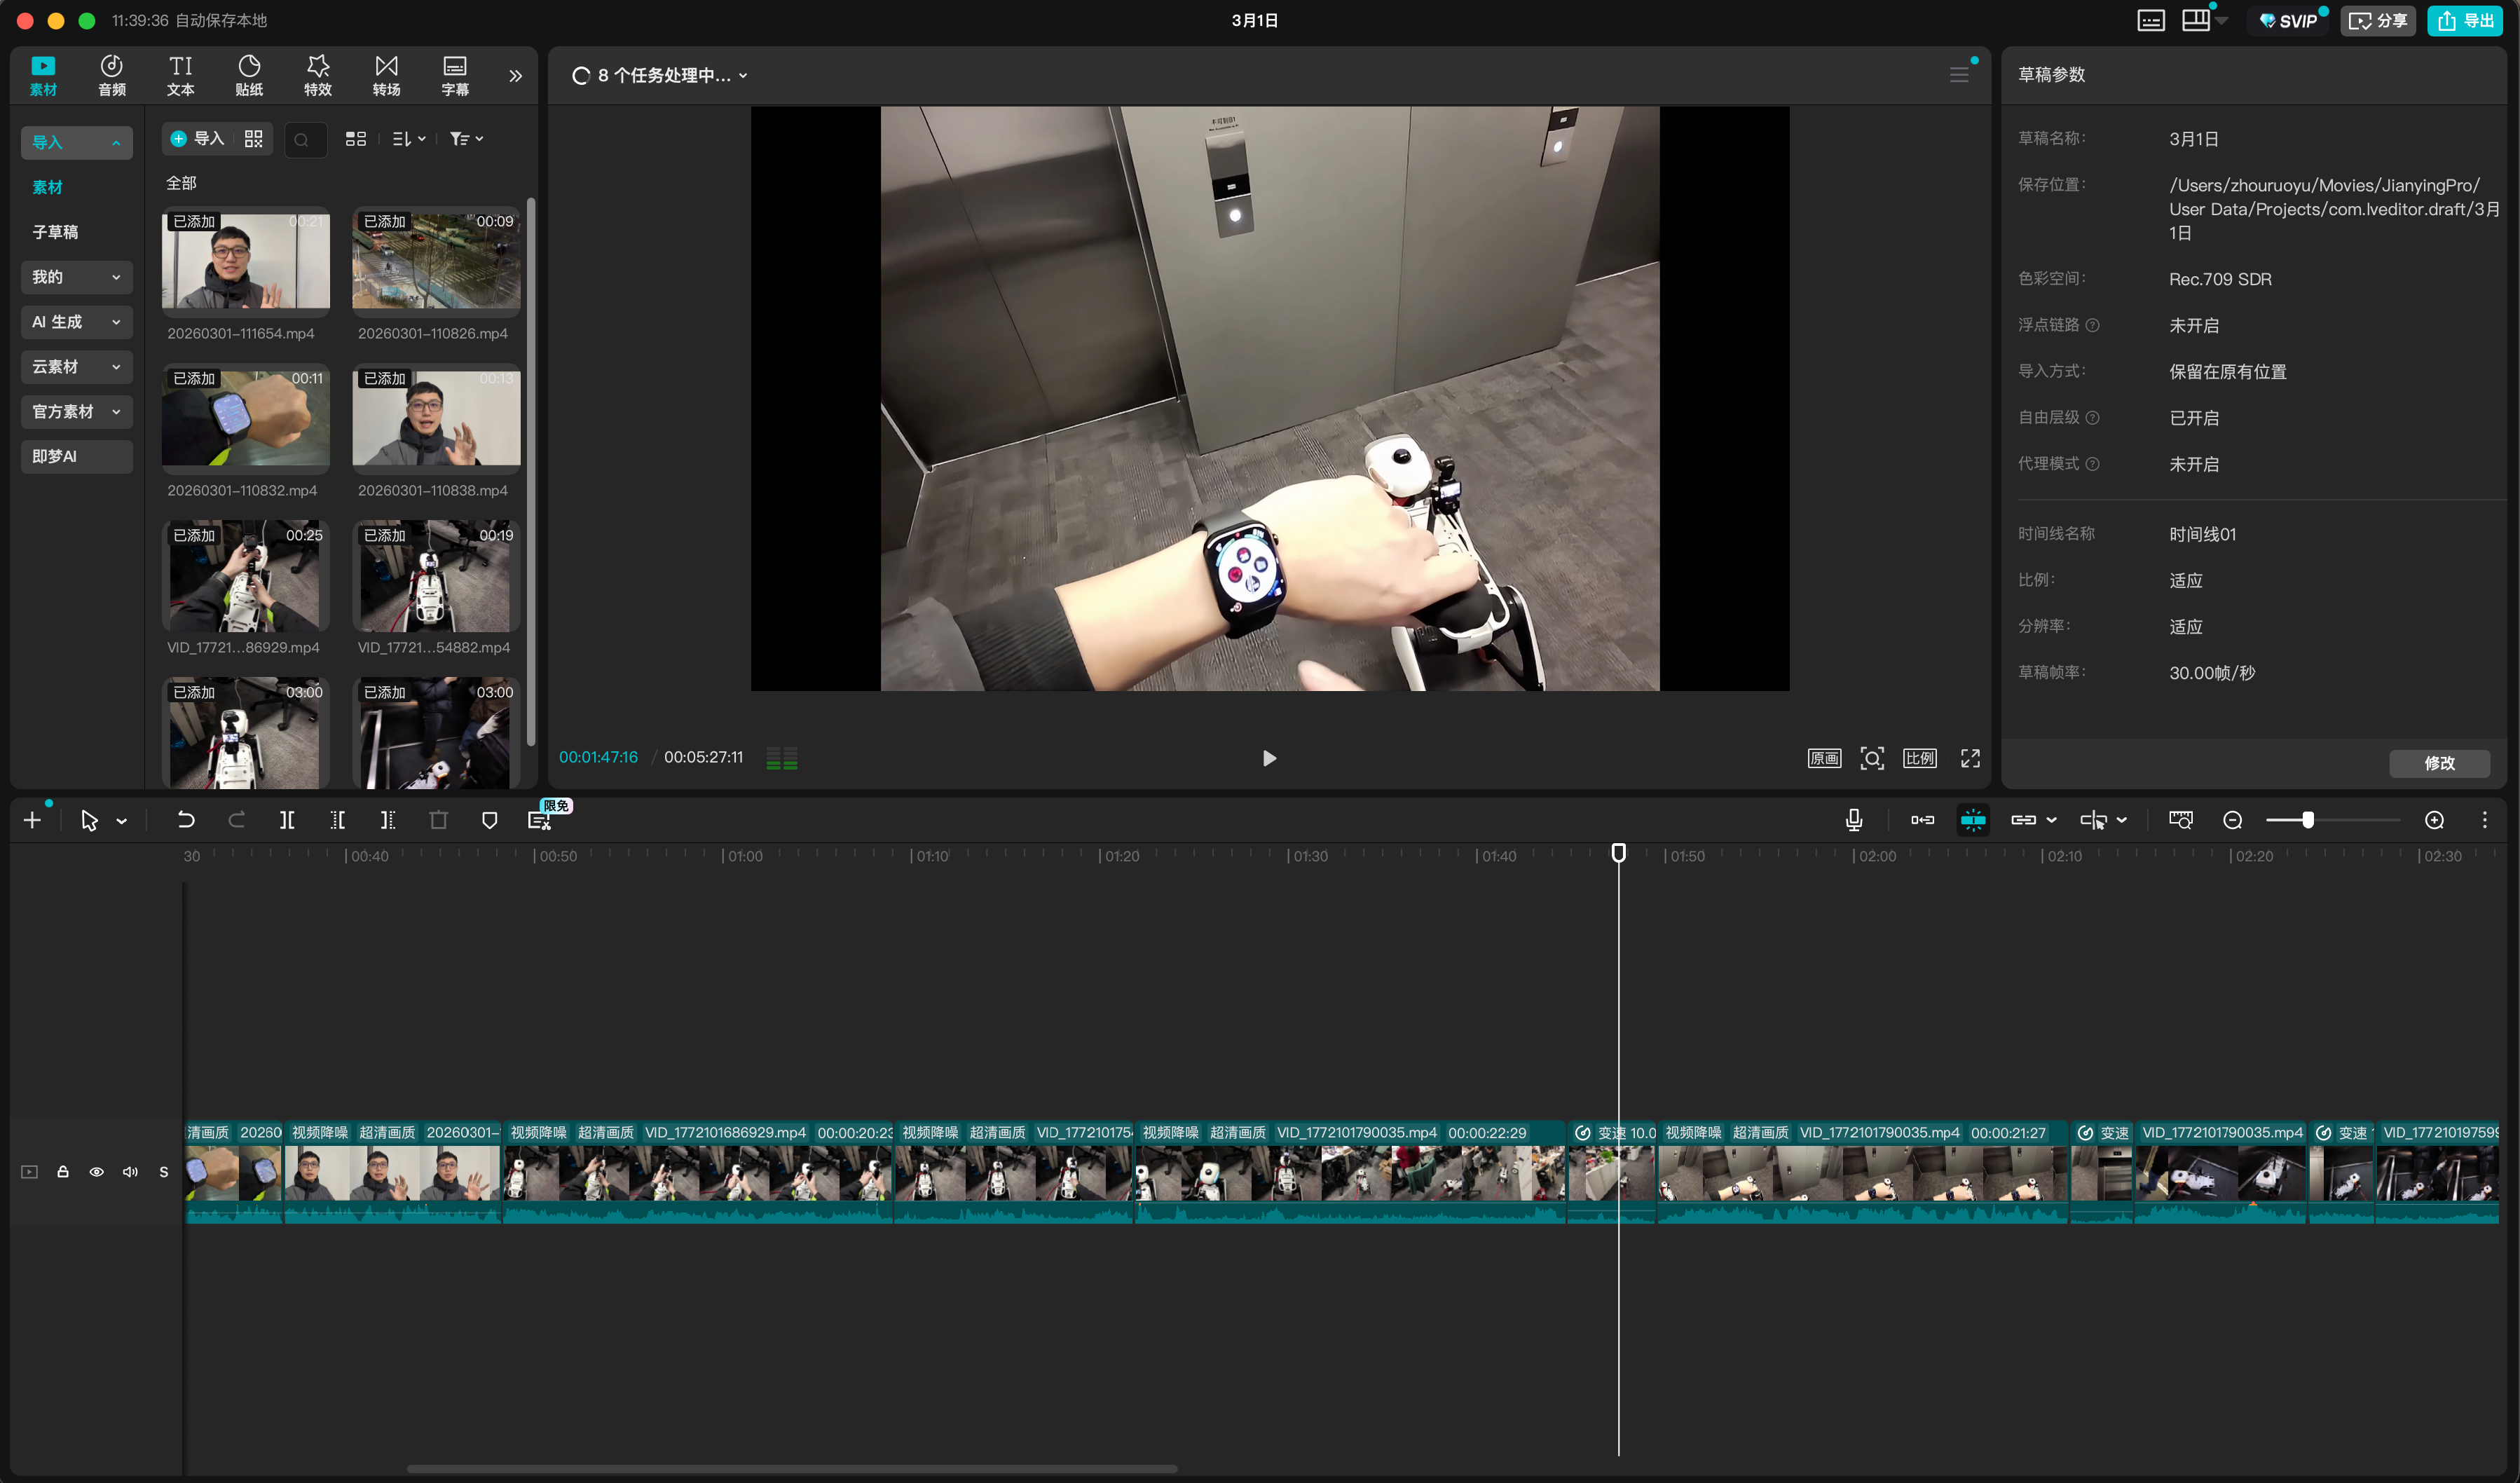The image size is (2520, 1483).
Task: Click the trim left of playhead icon
Action: pyautogui.click(x=337, y=820)
